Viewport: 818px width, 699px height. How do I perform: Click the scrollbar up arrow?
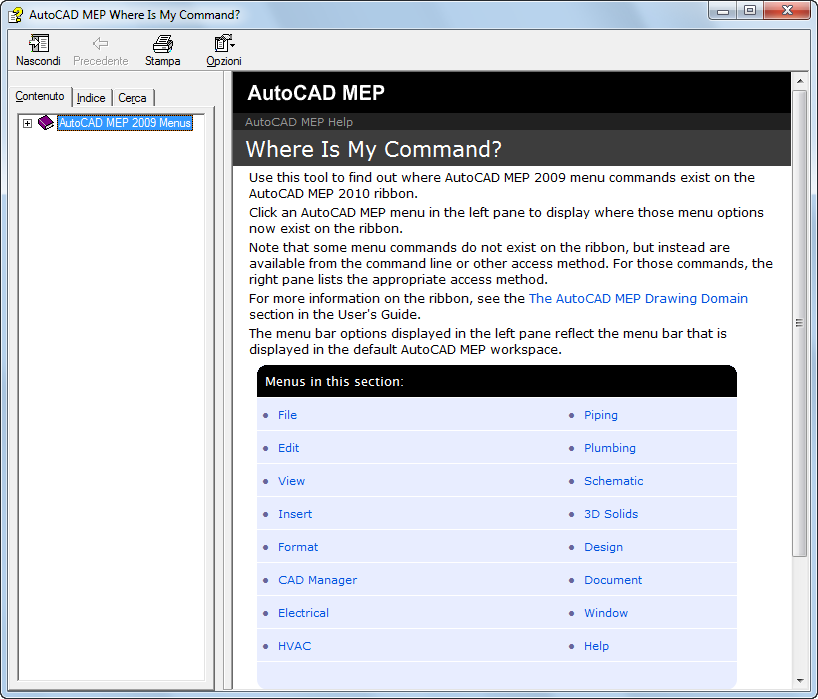click(x=800, y=81)
